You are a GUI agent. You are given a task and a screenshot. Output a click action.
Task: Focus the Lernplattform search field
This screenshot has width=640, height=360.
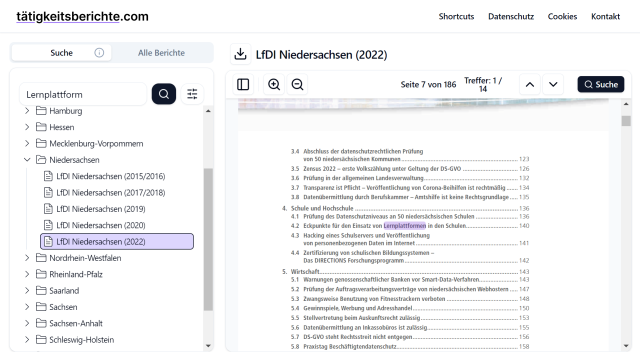pyautogui.click(x=83, y=94)
